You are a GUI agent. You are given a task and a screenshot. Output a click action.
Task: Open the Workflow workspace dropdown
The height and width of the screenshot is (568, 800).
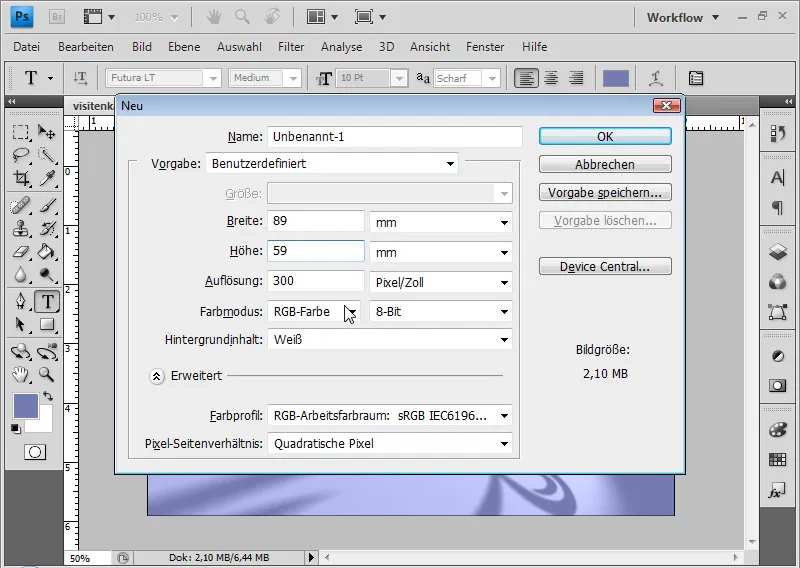tap(683, 17)
